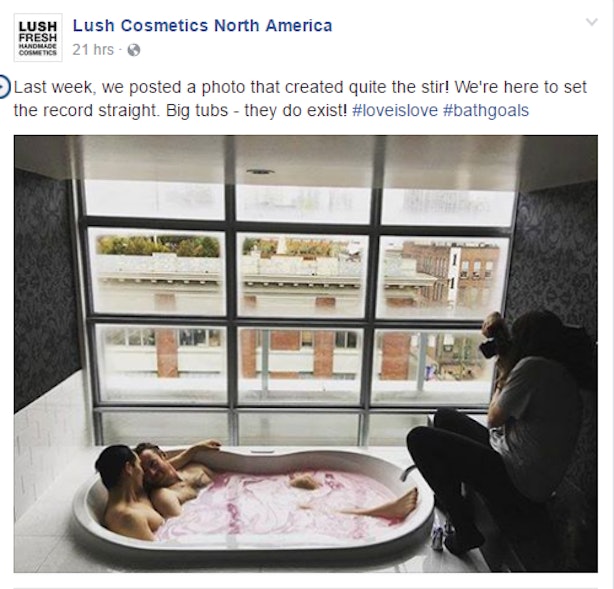Follow the #bathgoals hashtag
Screen dimensions: 614x589
486,110
